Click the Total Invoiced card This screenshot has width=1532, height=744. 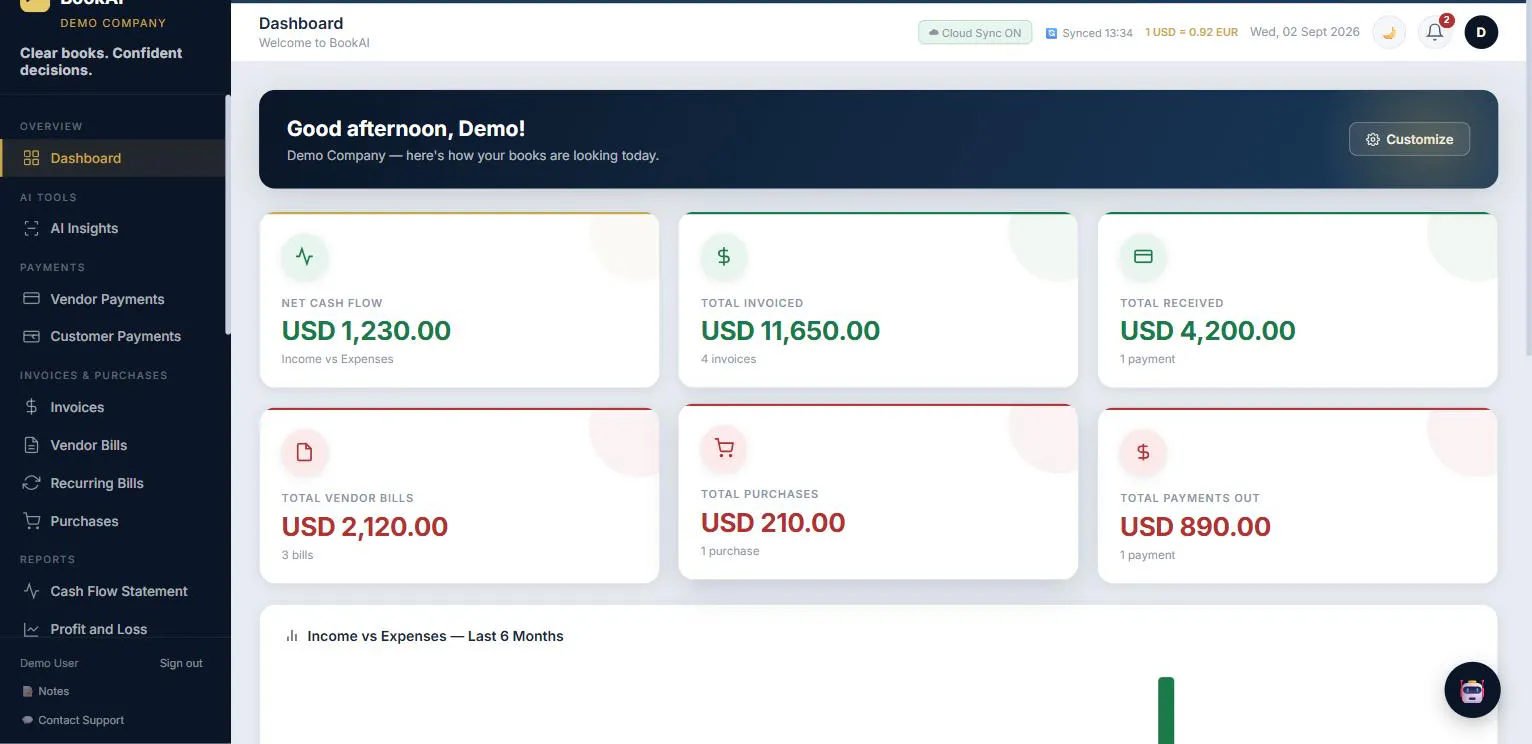click(878, 300)
